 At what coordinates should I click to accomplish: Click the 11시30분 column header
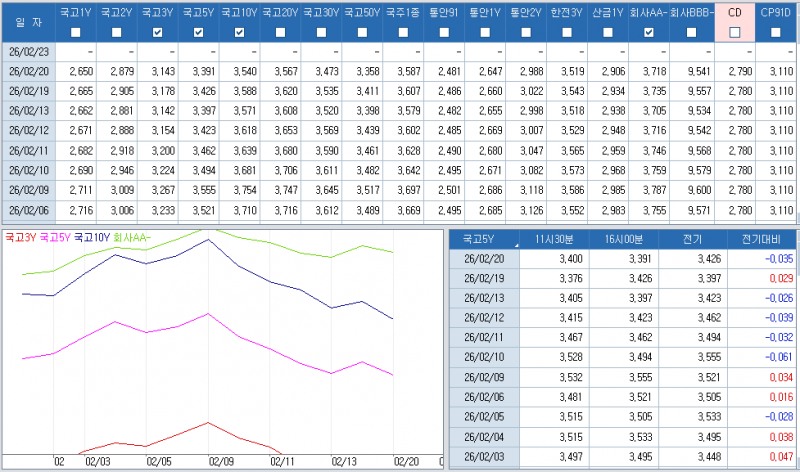pyautogui.click(x=557, y=239)
